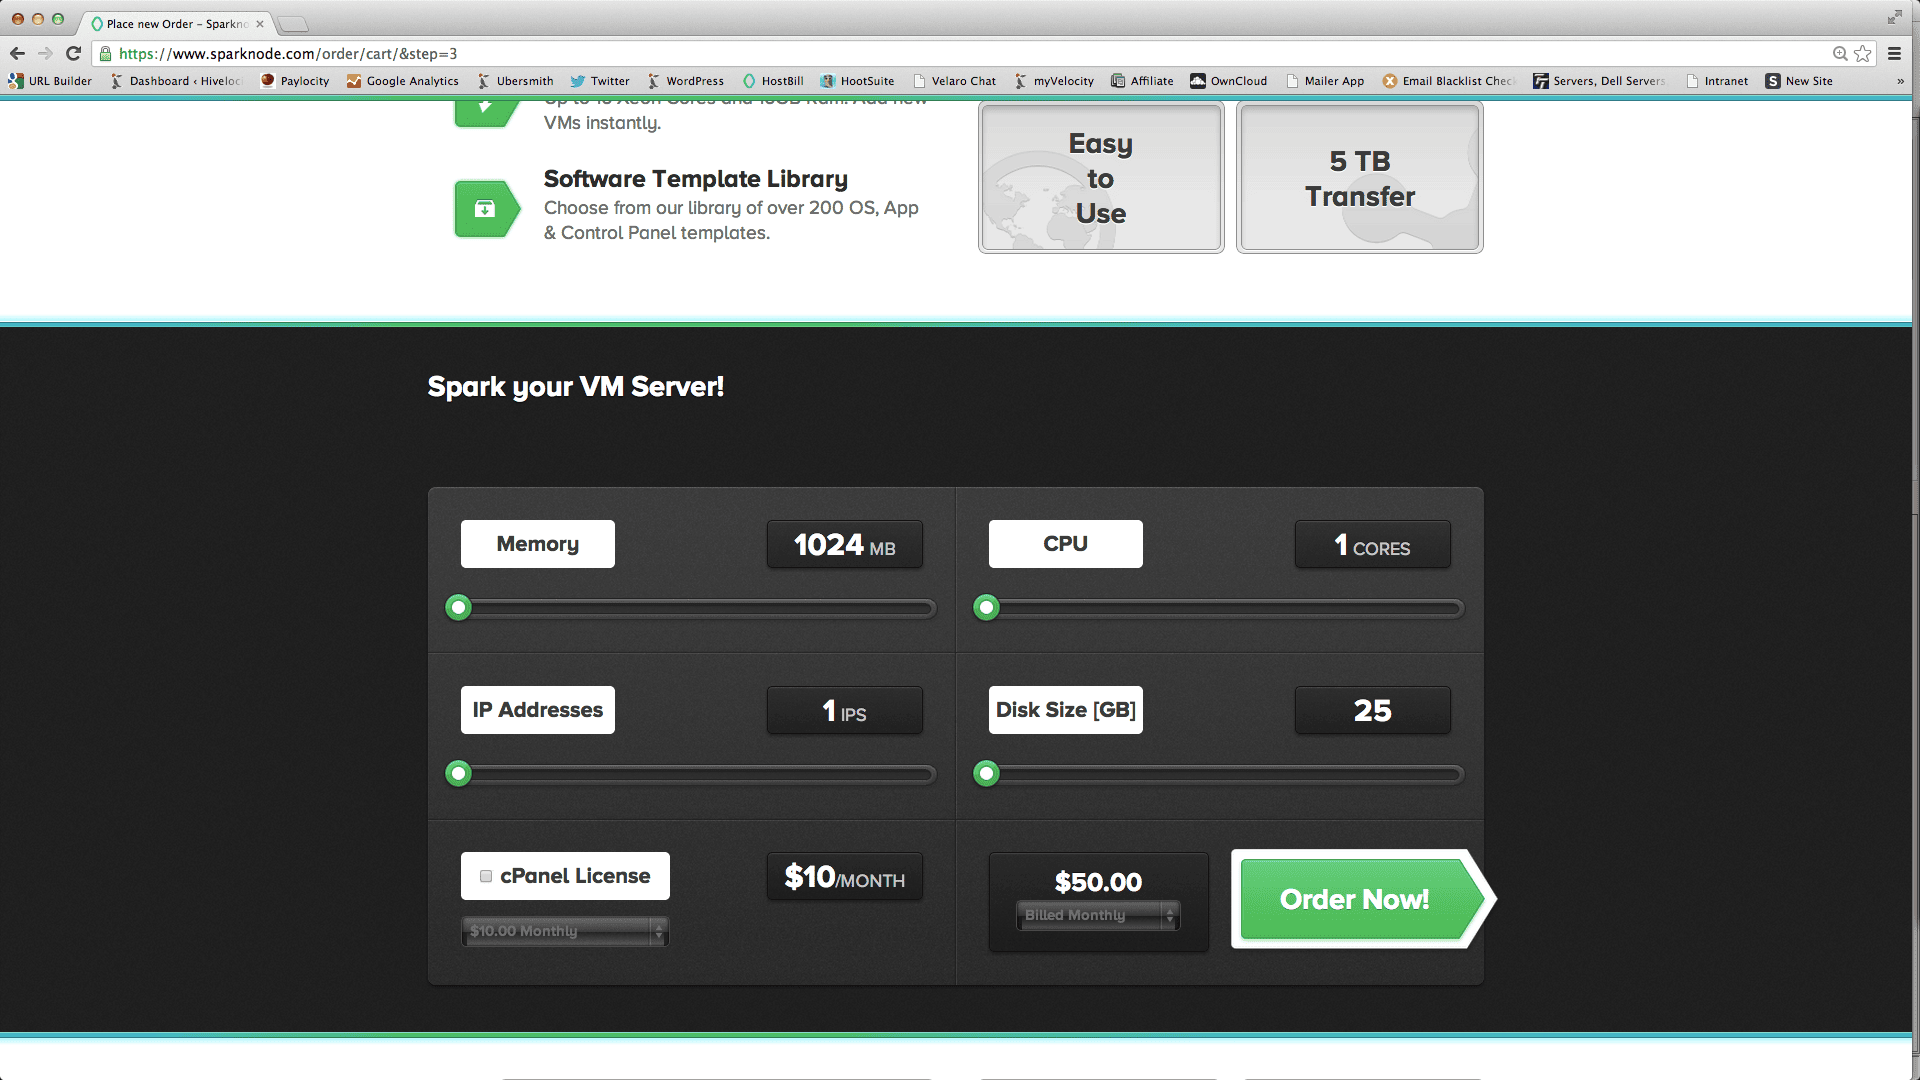The width and height of the screenshot is (1920, 1080).
Task: Click the browser back arrow
Action: [x=17, y=54]
